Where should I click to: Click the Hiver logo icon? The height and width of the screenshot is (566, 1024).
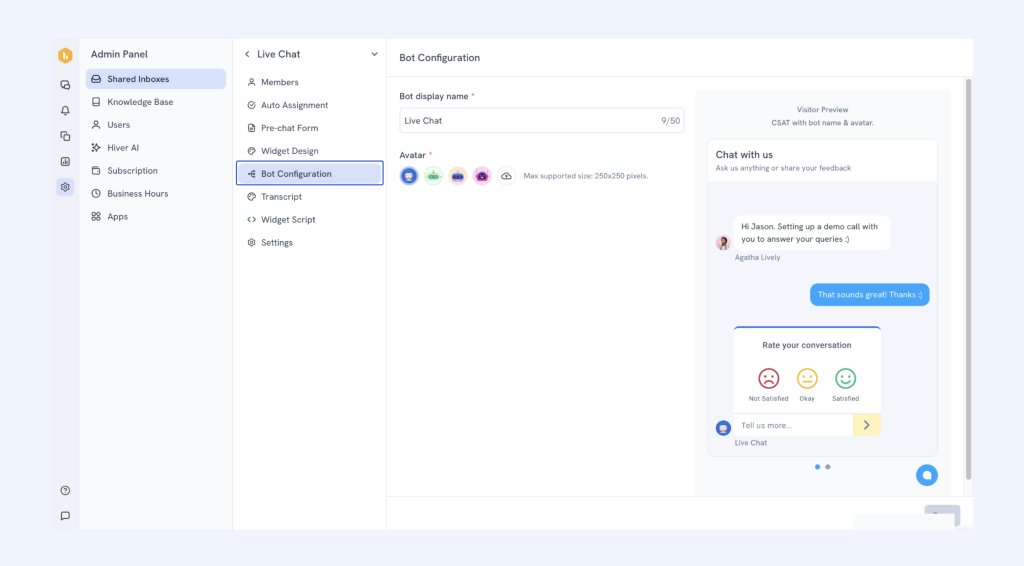[65, 56]
